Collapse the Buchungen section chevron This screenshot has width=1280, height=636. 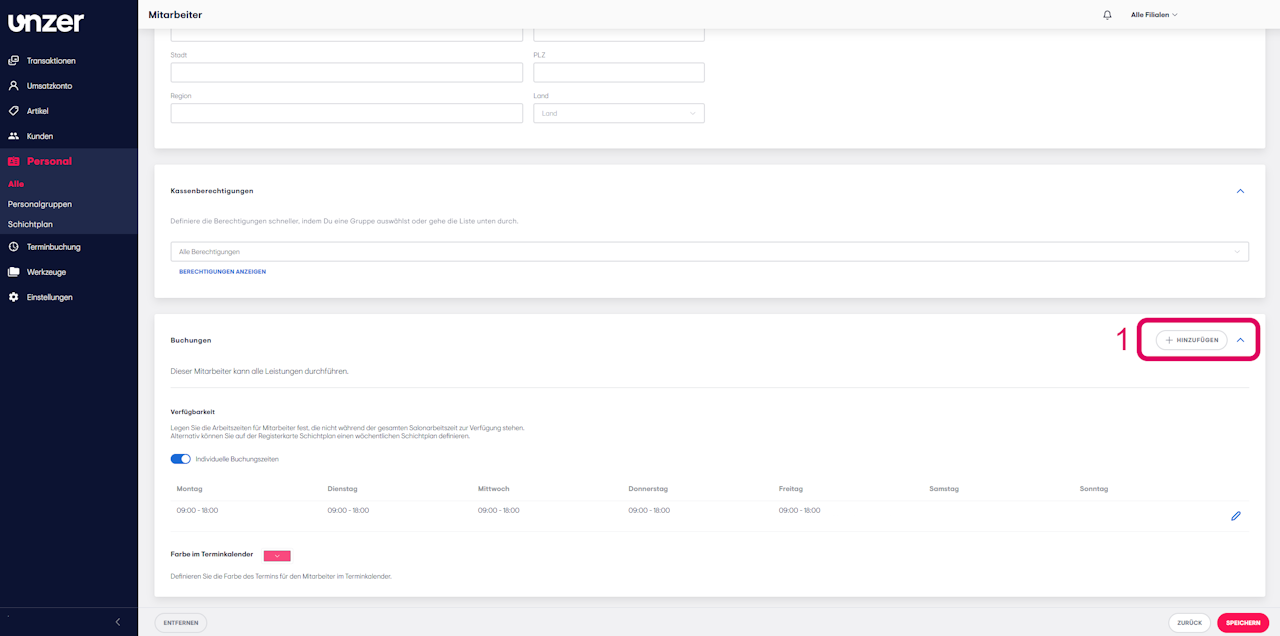pos(1240,340)
